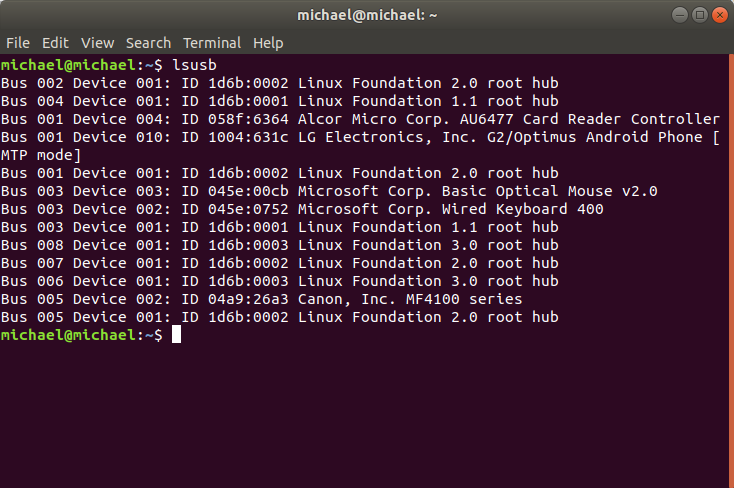Image resolution: width=734 pixels, height=488 pixels.
Task: Open the Search menu
Action: [148, 43]
